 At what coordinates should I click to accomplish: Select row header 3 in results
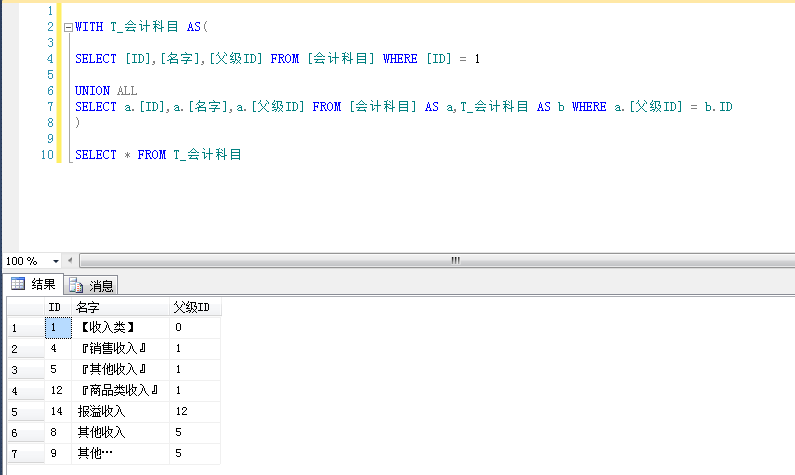(x=26, y=370)
